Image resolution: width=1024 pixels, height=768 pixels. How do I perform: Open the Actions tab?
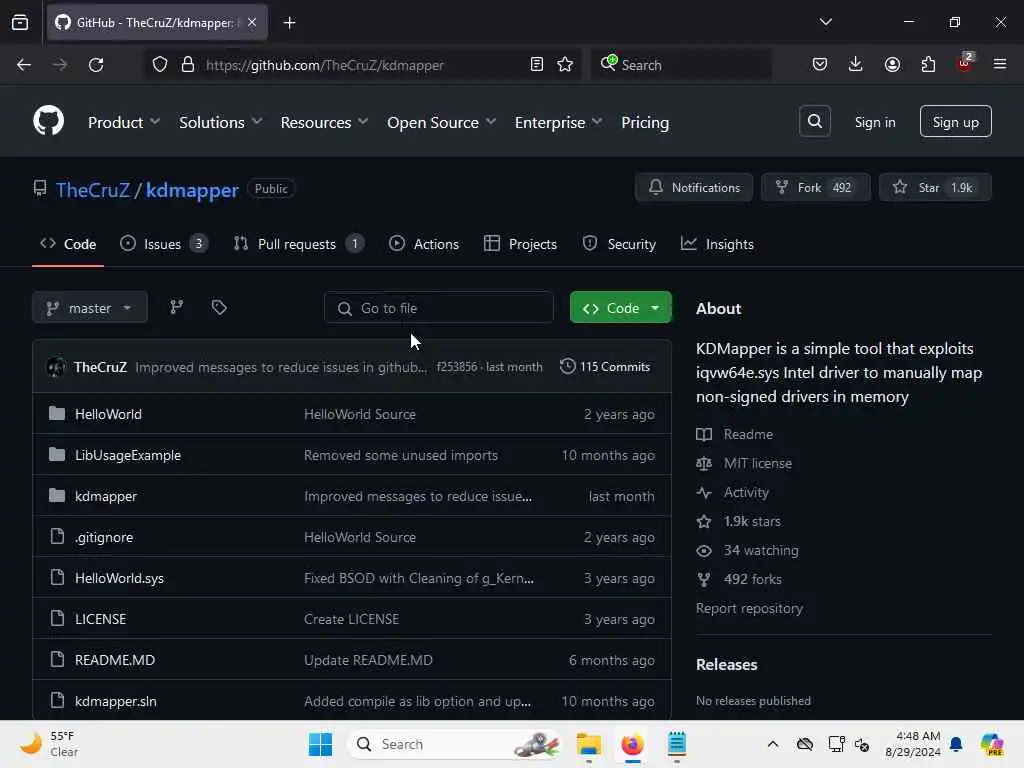point(424,244)
